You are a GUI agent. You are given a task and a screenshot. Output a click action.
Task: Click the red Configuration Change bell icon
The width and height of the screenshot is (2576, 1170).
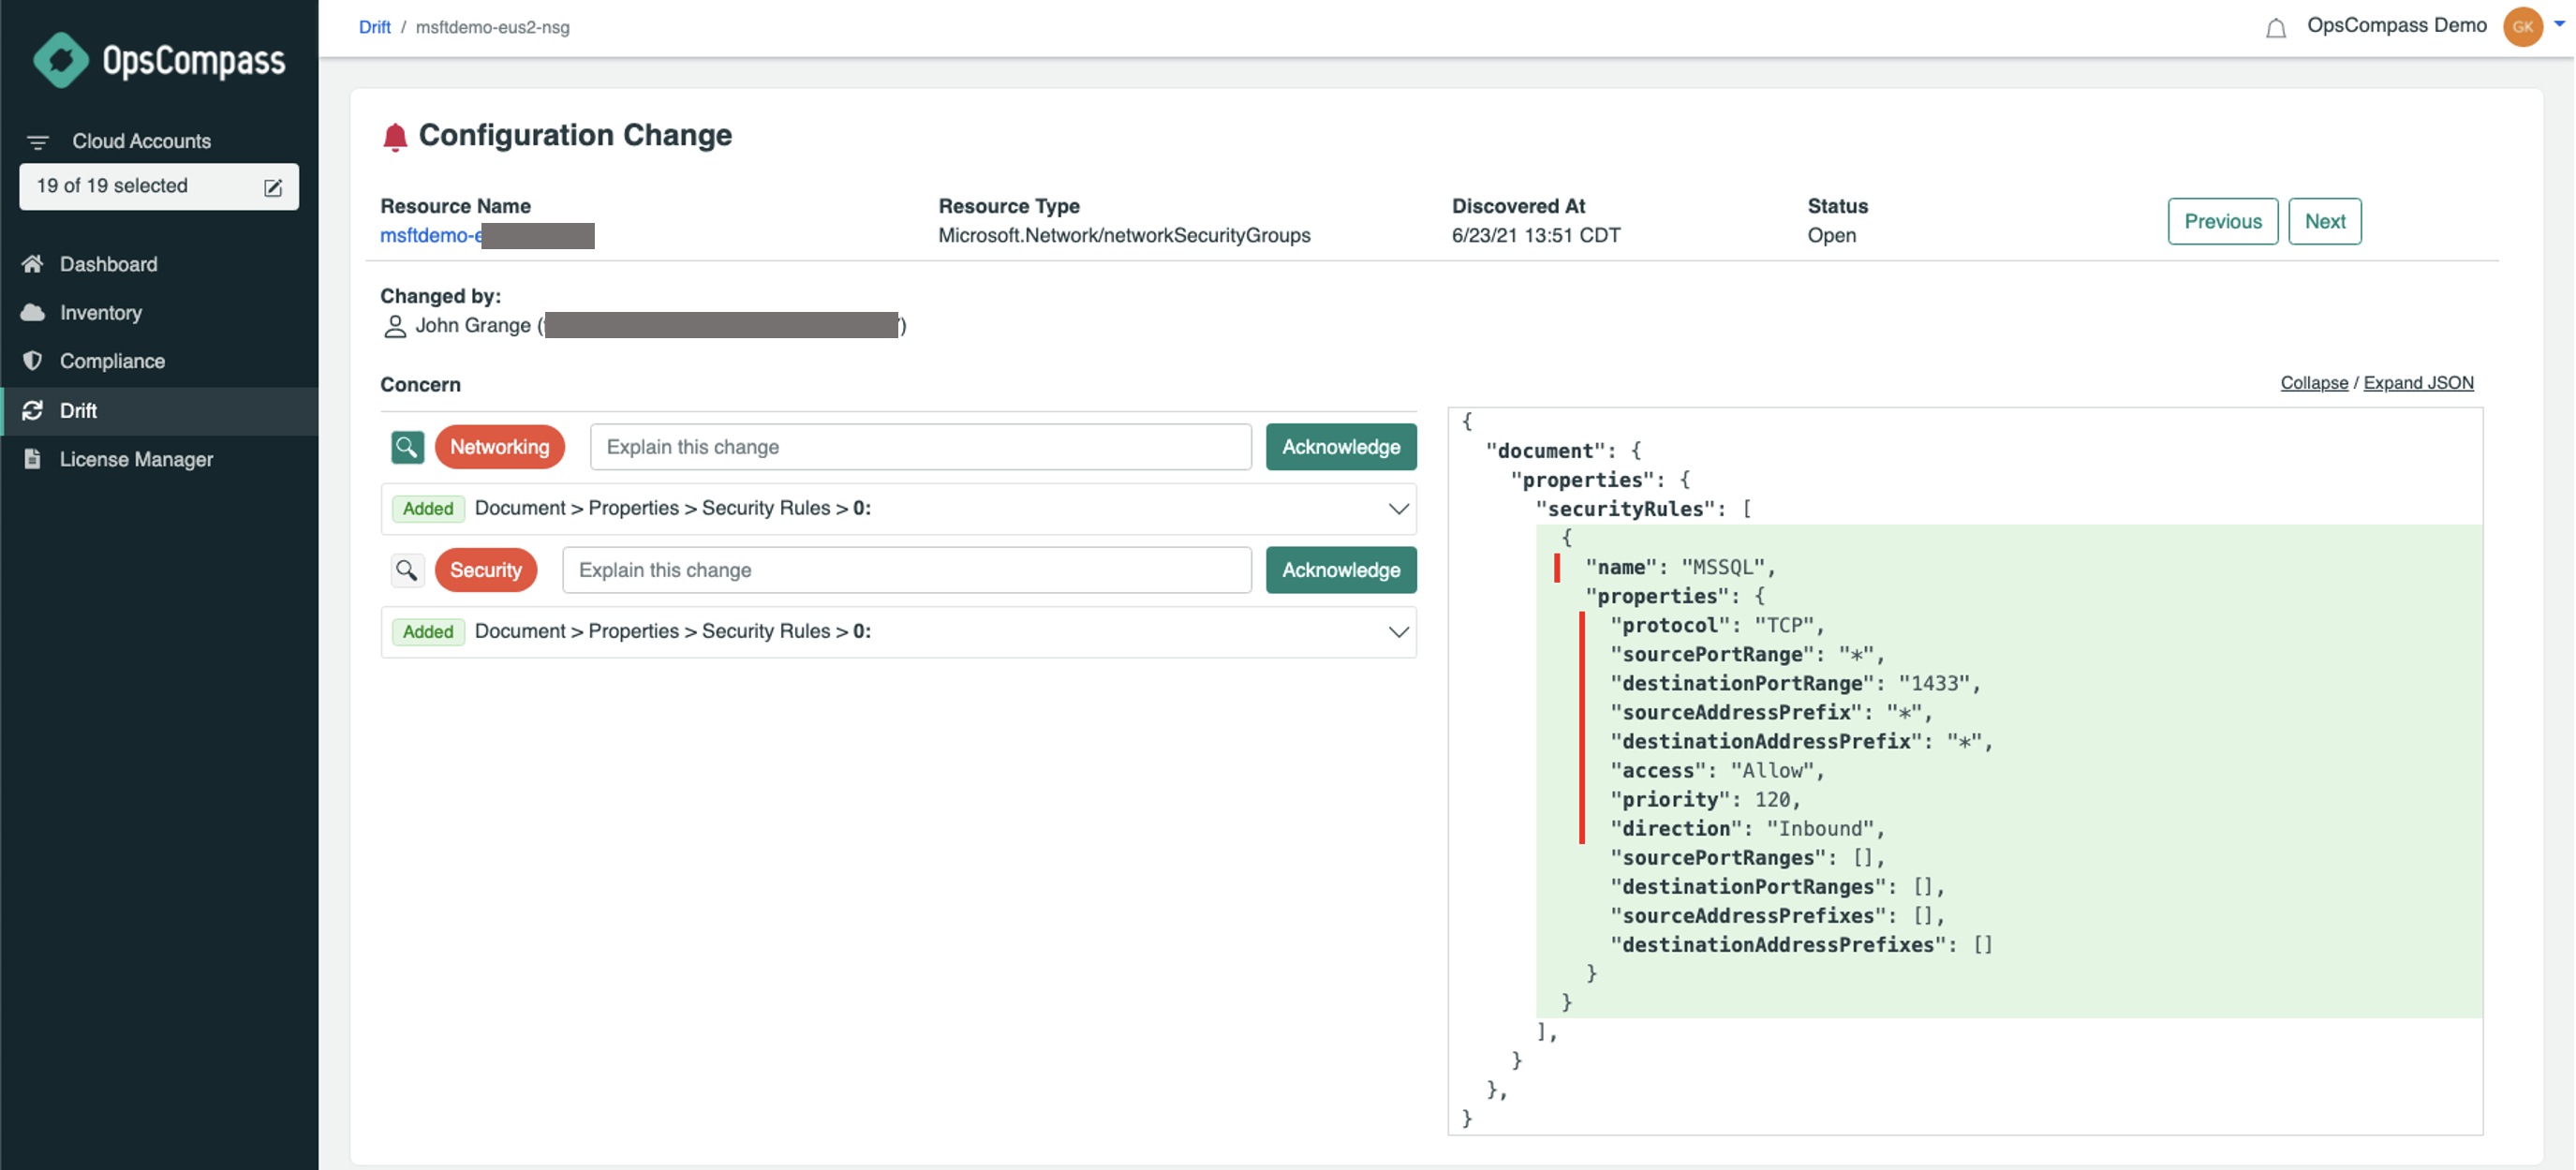tap(395, 136)
